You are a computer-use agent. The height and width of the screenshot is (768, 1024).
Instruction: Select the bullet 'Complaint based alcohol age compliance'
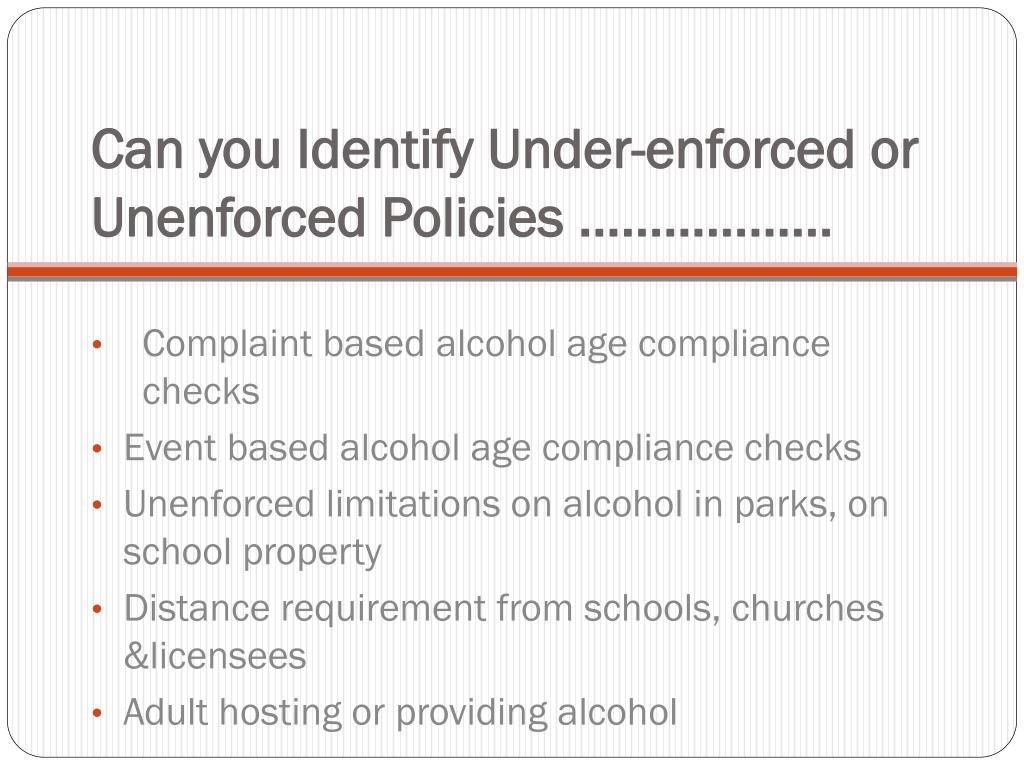click(486, 345)
